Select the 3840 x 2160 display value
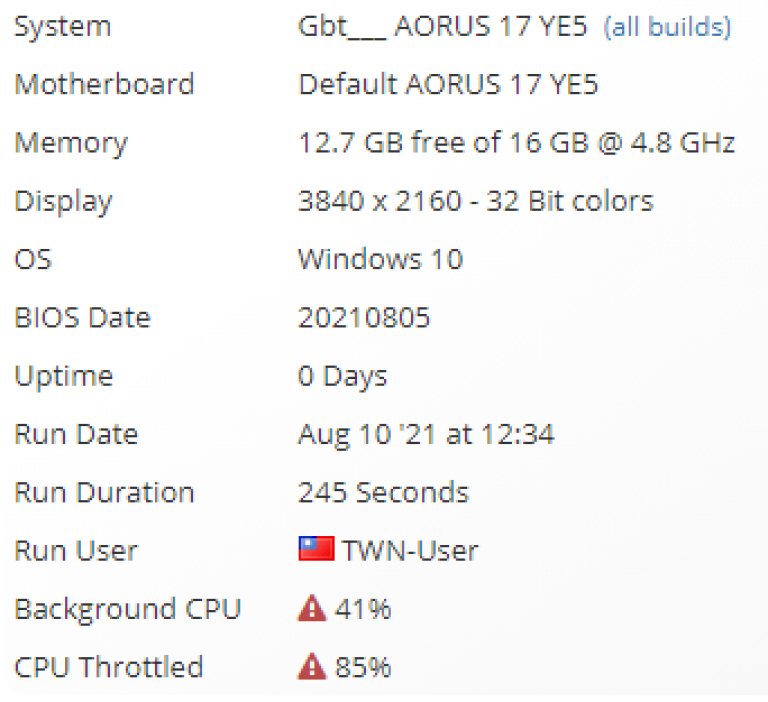This screenshot has width=768, height=702. point(476,201)
